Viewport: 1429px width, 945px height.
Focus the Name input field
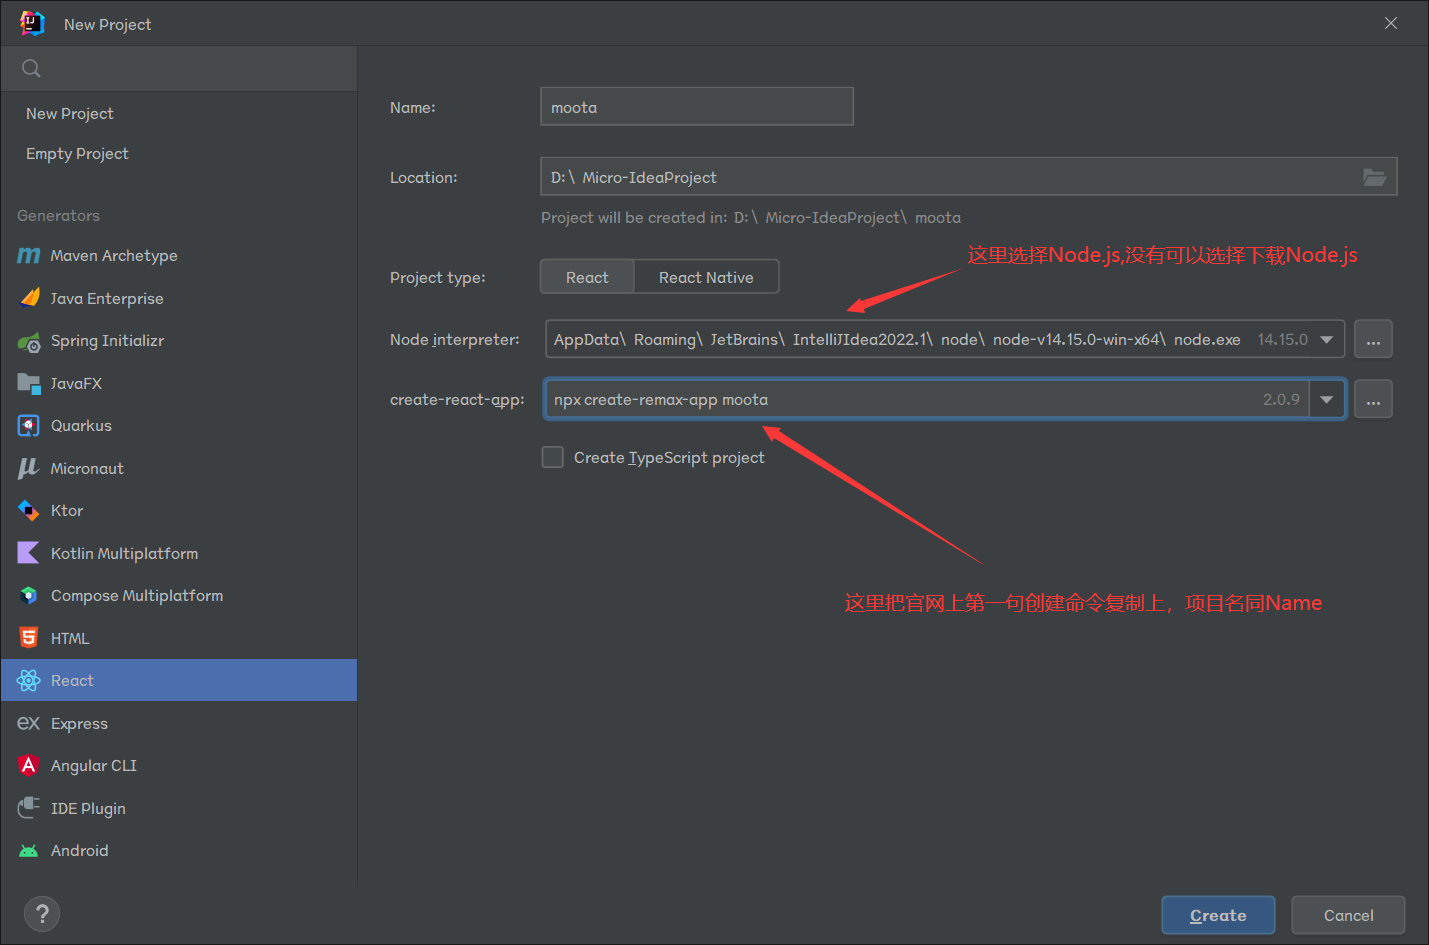(697, 107)
